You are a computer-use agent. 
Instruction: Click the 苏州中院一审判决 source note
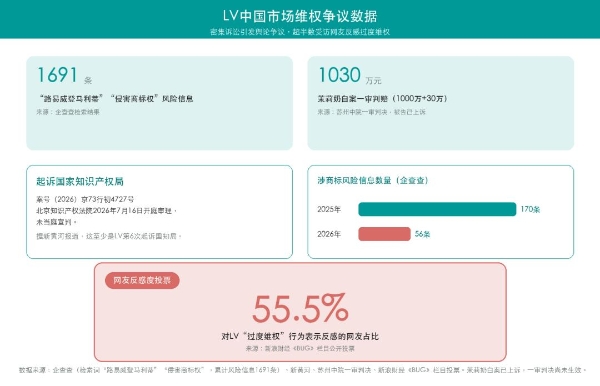click(372, 112)
